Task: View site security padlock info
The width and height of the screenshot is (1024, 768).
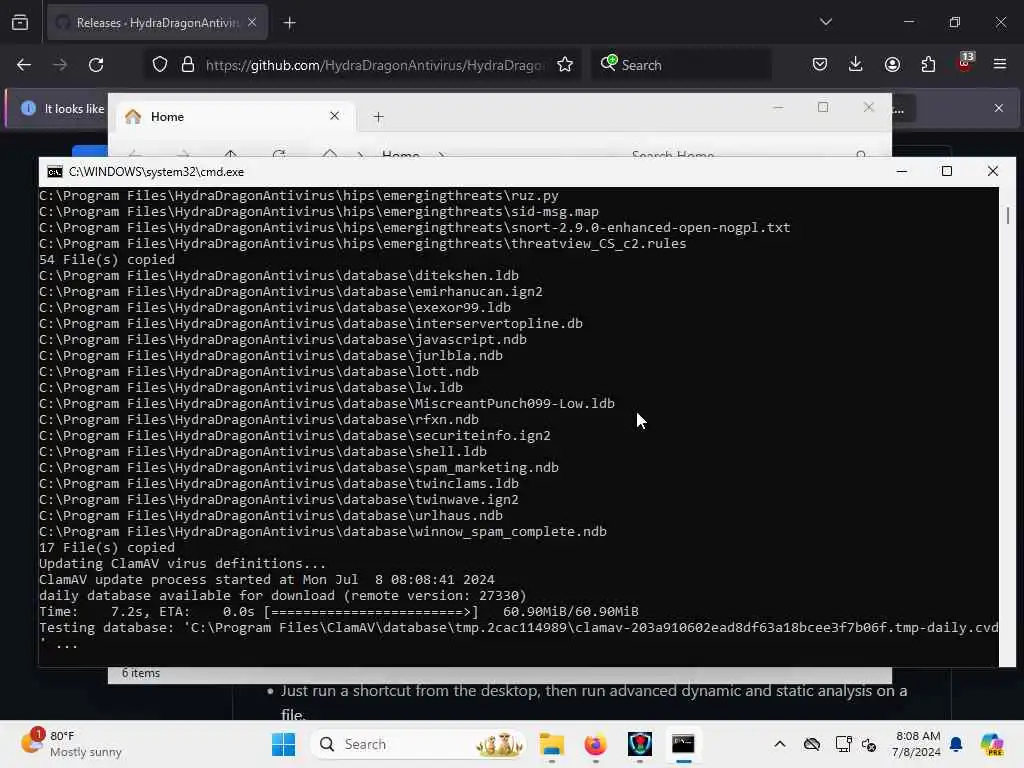Action: coord(188,65)
